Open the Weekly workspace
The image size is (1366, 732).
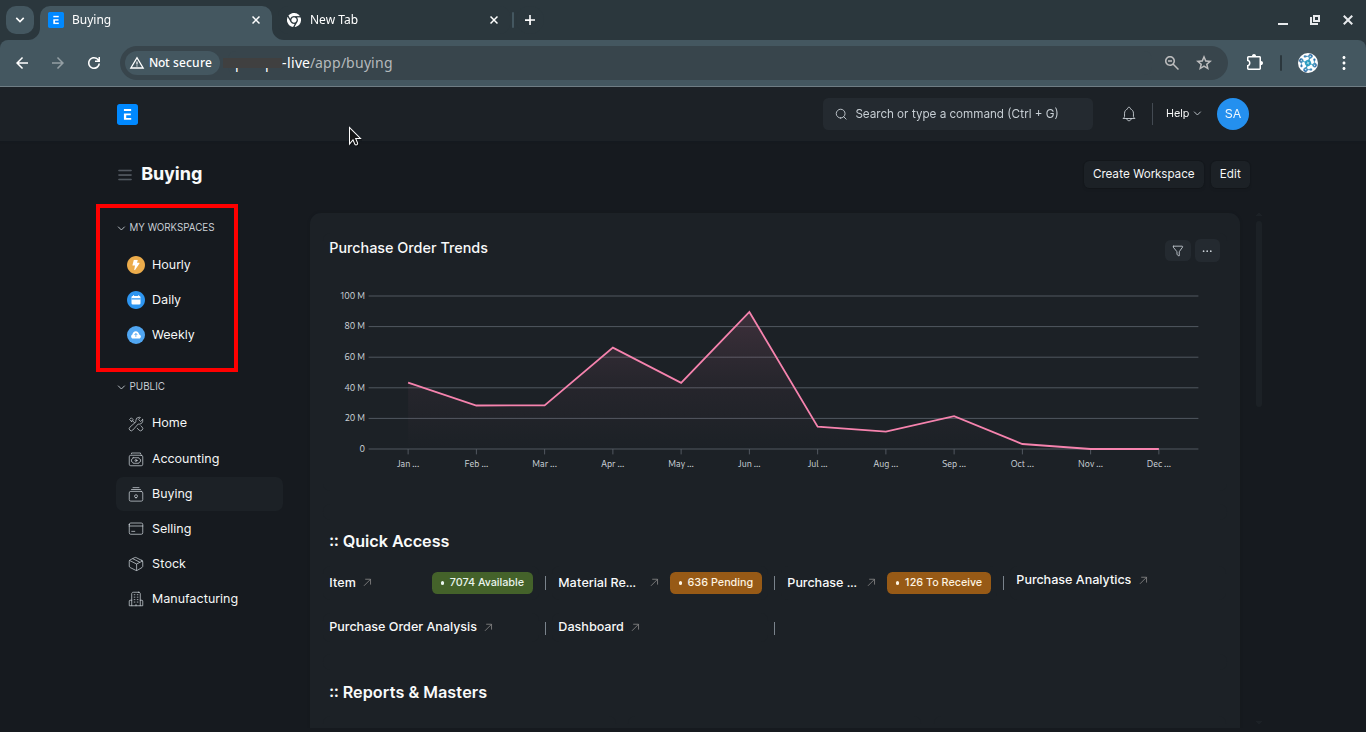(173, 335)
